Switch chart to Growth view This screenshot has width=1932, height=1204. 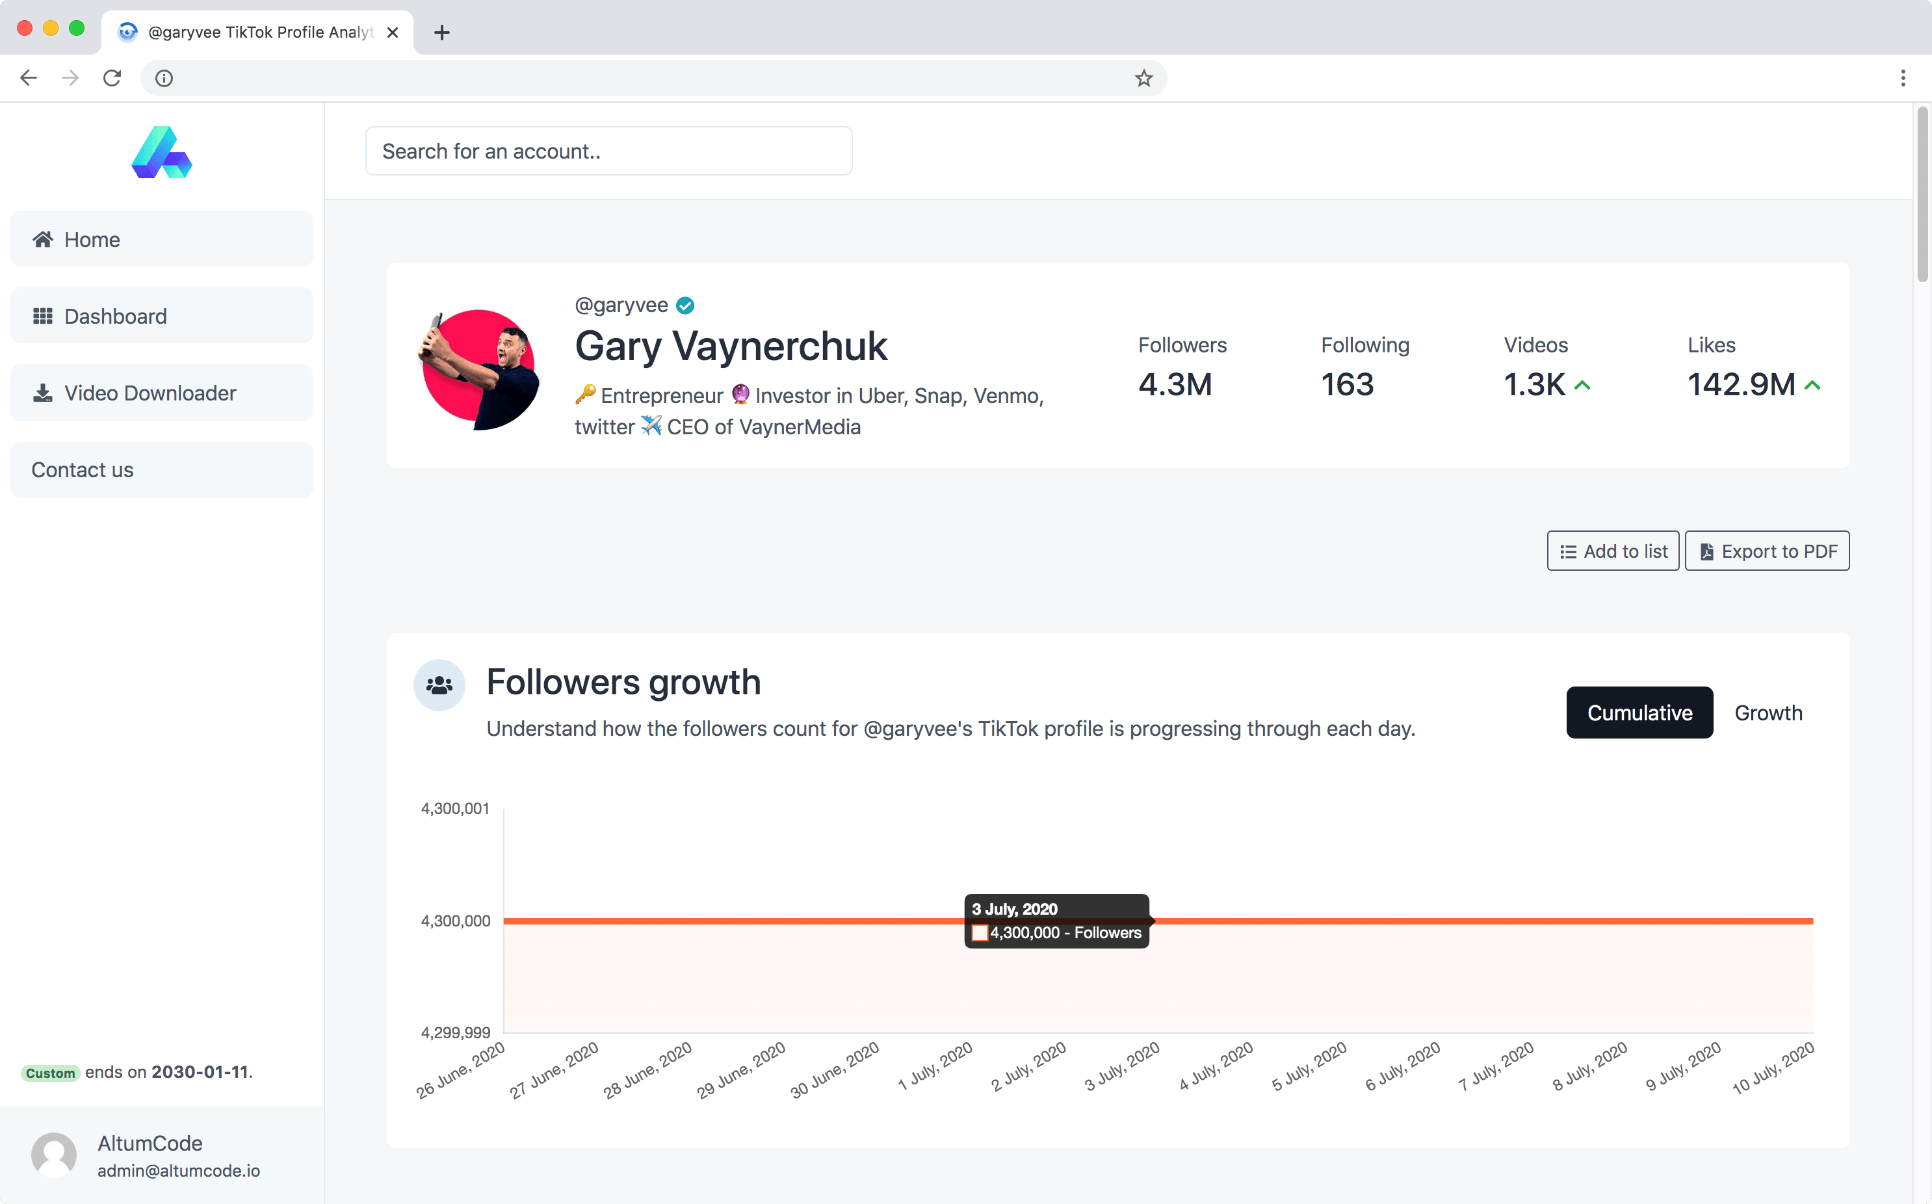click(x=1768, y=713)
